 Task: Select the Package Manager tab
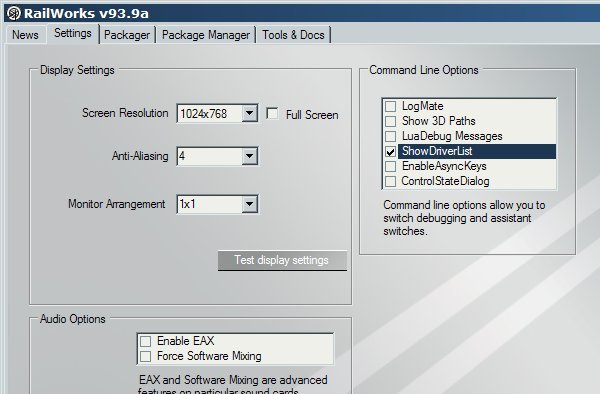pos(206,35)
